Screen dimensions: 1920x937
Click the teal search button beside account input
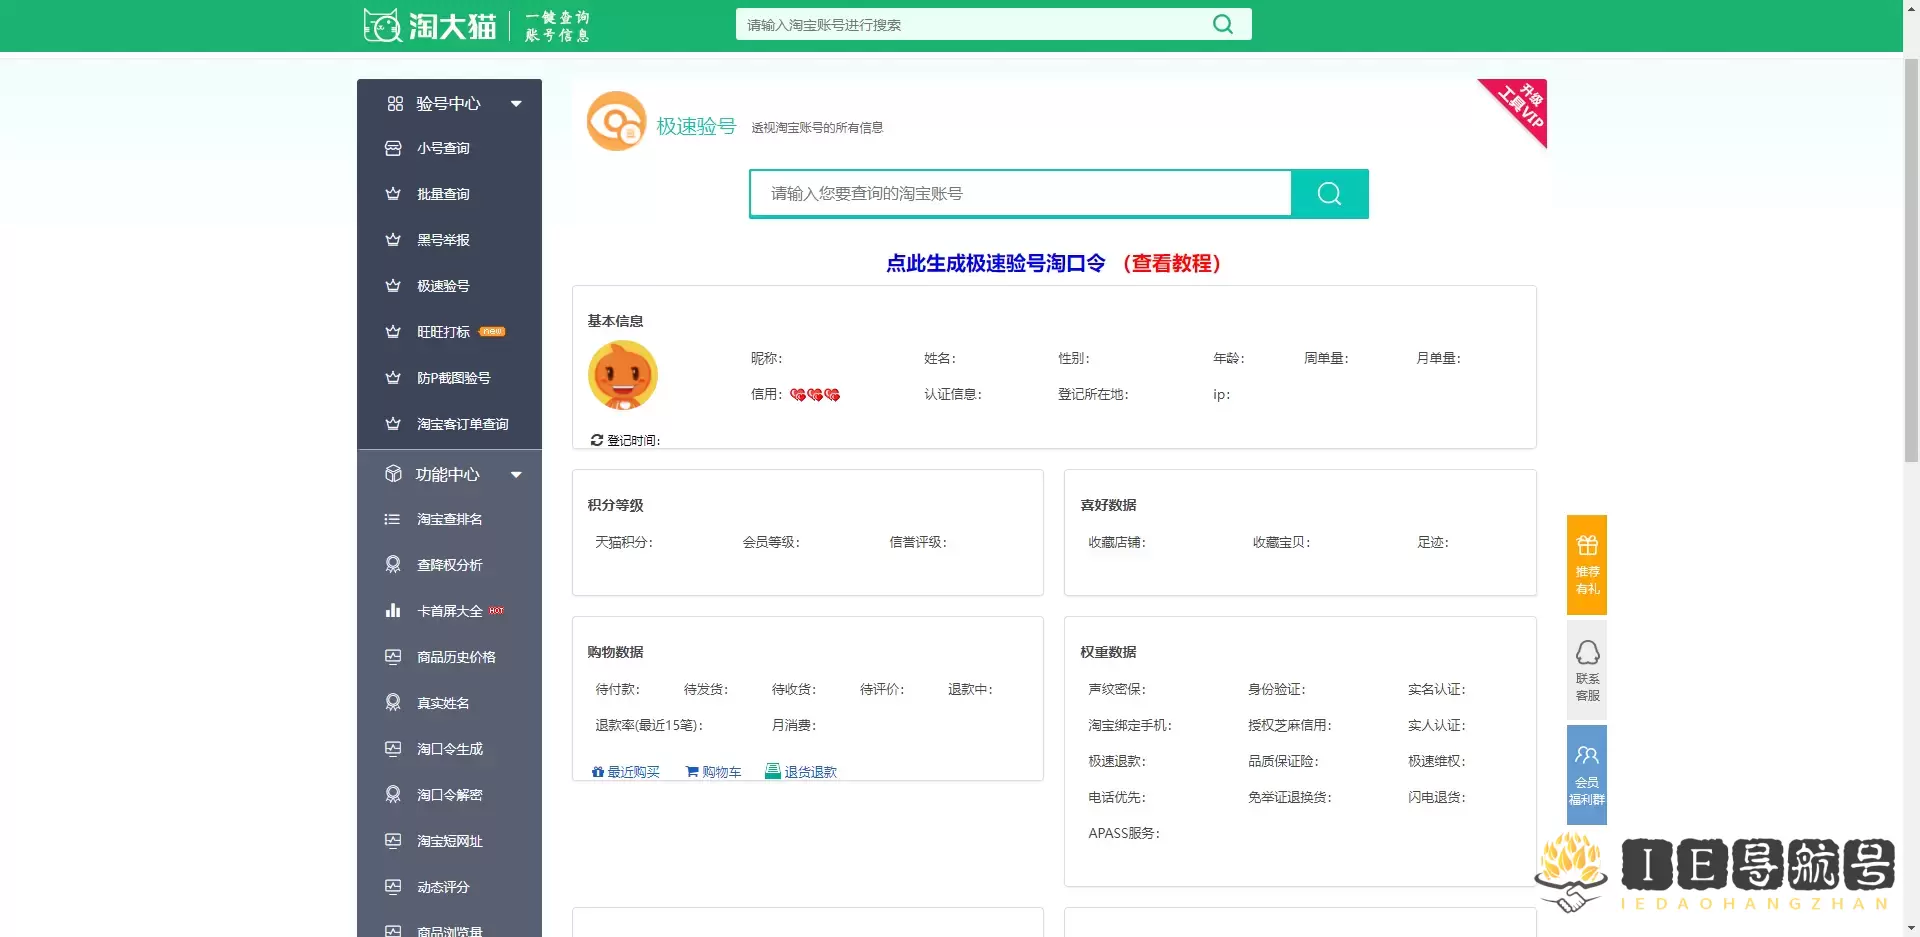point(1329,194)
